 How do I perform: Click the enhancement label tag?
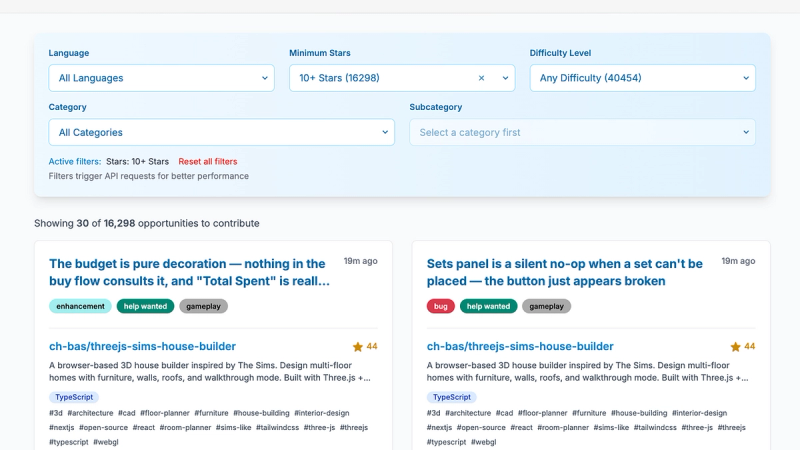[x=80, y=306]
